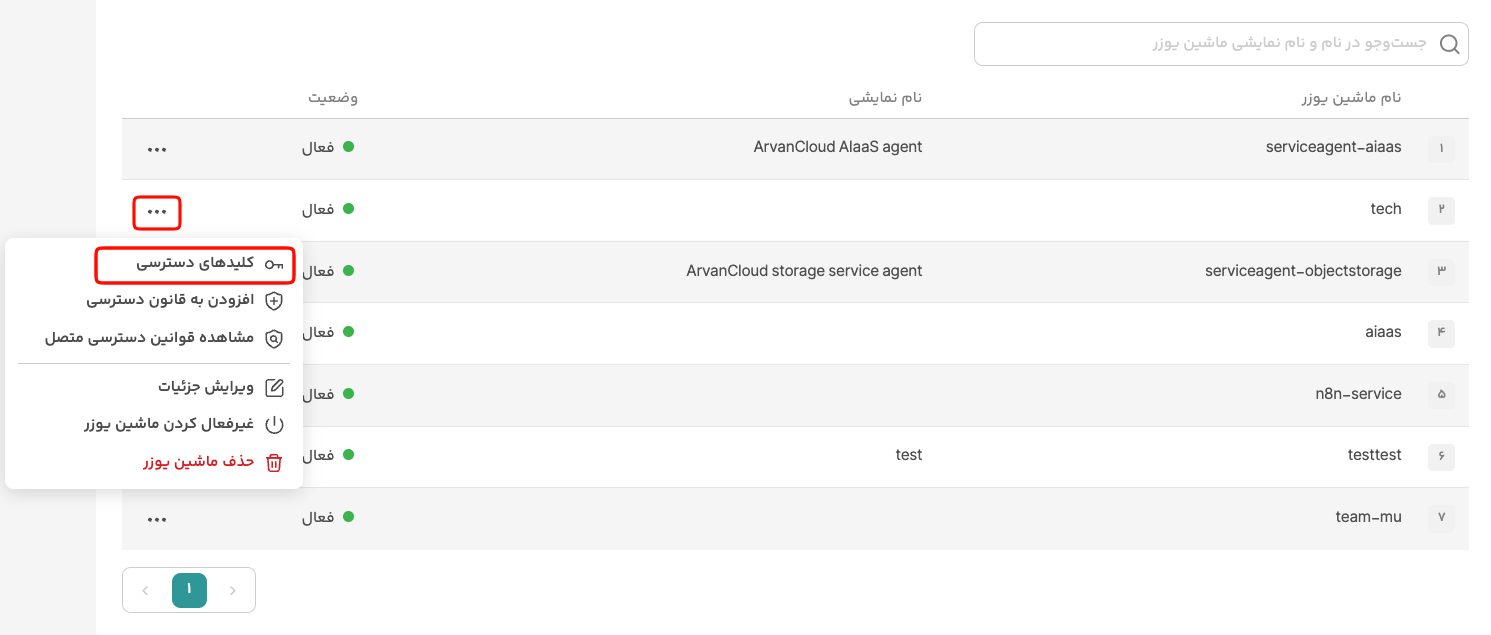Viewport: 1491px width, 635px height.
Task: Open three-dot menu for team-mu row
Action: 157,519
